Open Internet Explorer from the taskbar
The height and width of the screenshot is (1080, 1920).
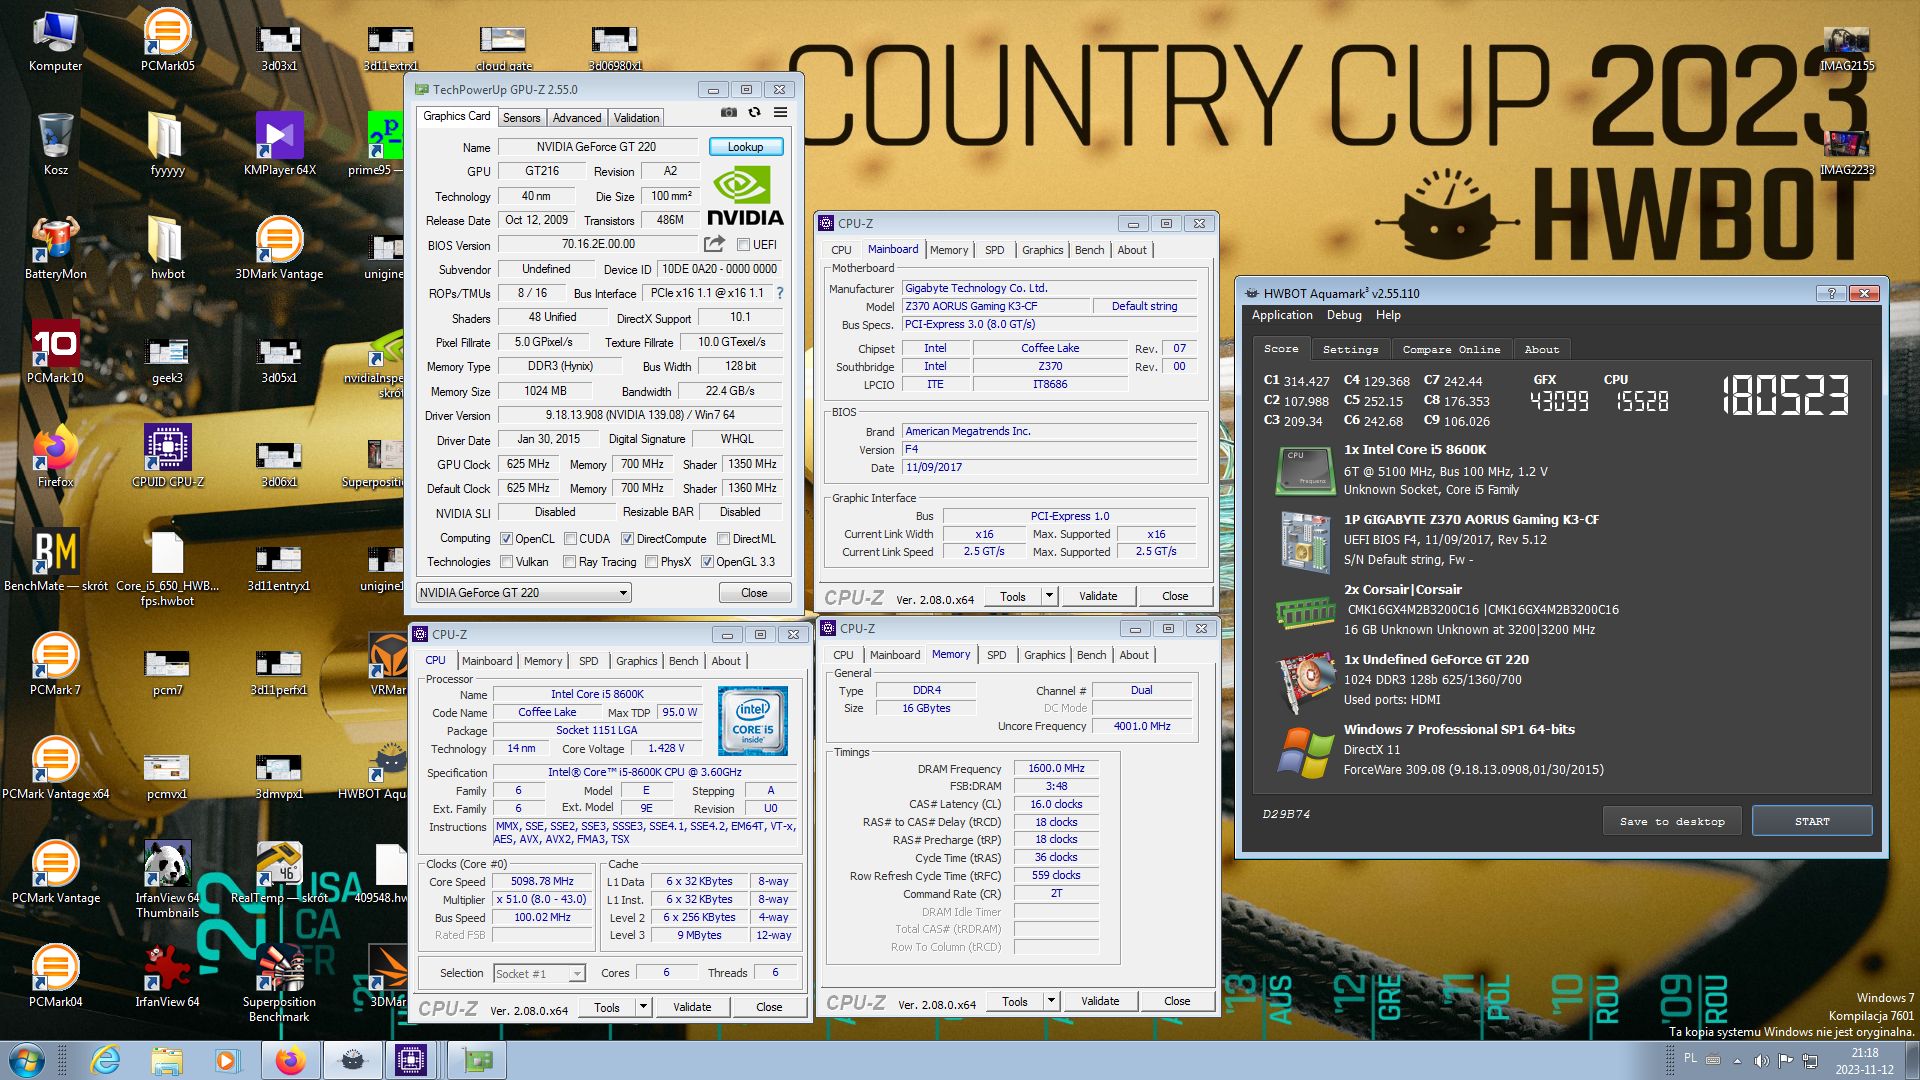coord(105,1060)
